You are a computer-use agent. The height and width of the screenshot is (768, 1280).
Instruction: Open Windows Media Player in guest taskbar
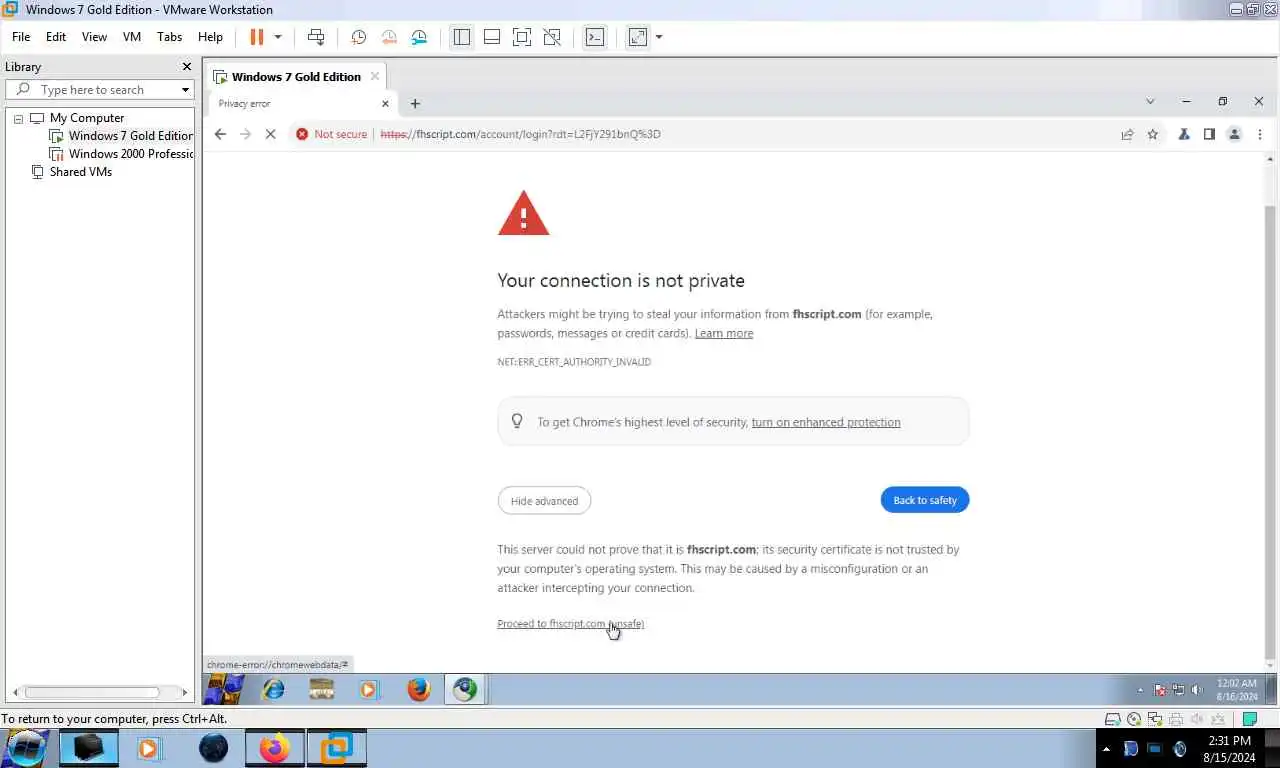[370, 689]
